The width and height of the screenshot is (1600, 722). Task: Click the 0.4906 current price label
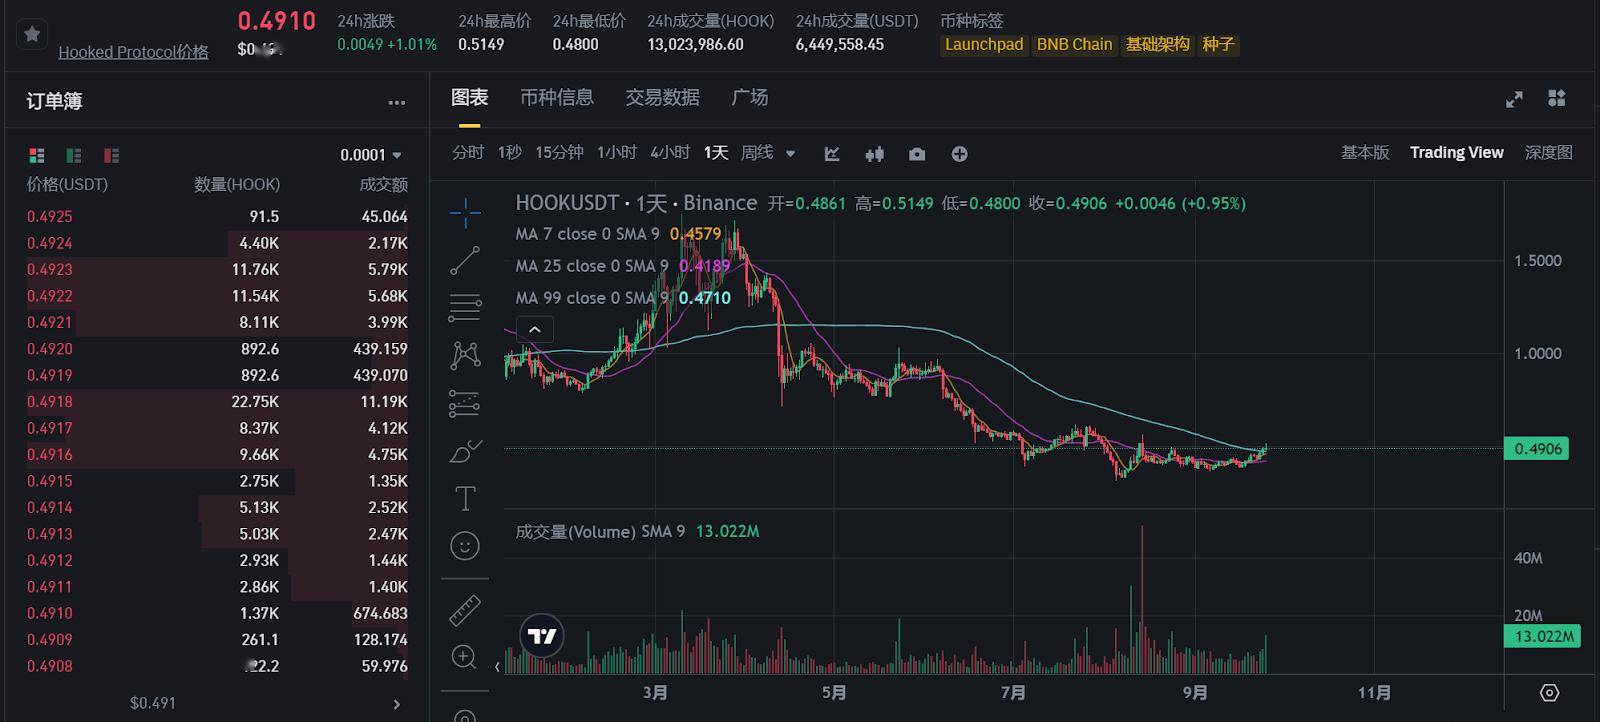click(x=1537, y=449)
